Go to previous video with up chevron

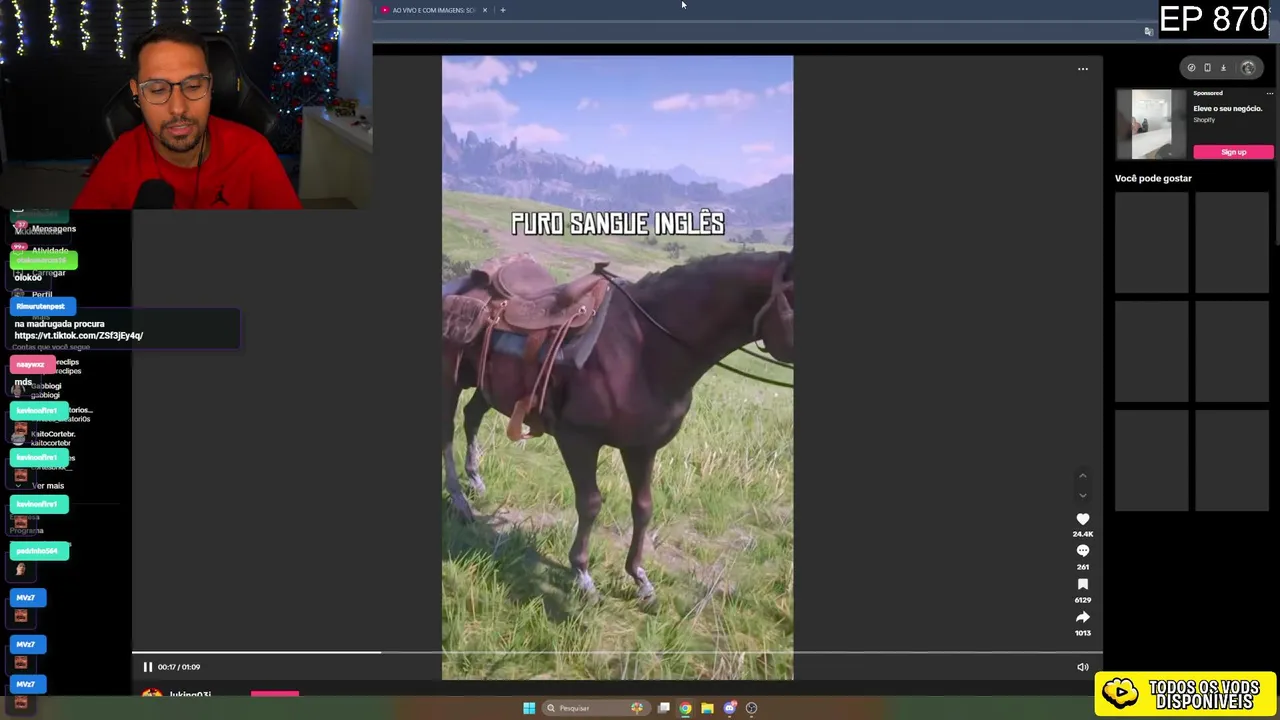(1082, 476)
